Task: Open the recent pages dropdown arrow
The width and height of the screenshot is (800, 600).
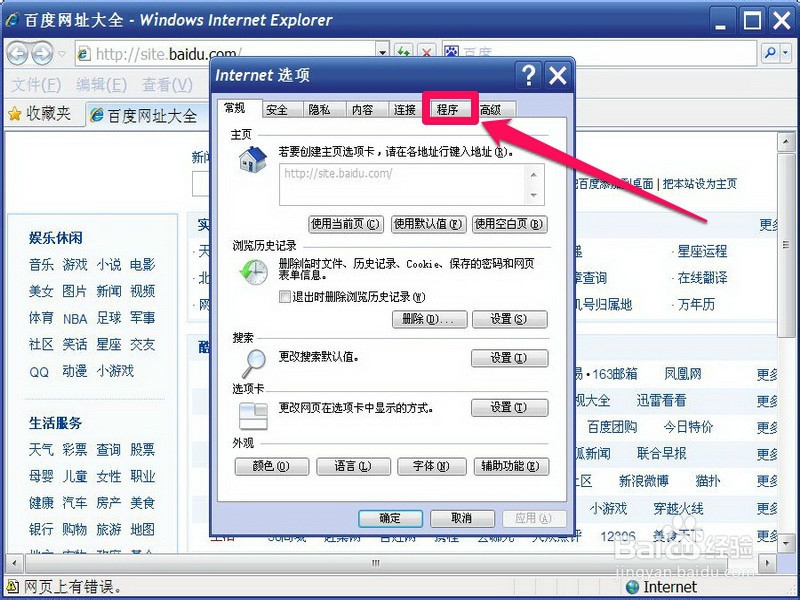Action: click(x=62, y=53)
